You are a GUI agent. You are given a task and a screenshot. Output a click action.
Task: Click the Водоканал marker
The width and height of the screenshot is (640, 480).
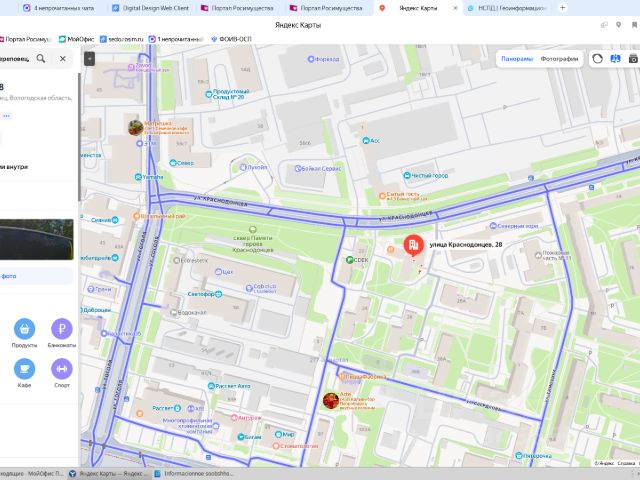(173, 313)
